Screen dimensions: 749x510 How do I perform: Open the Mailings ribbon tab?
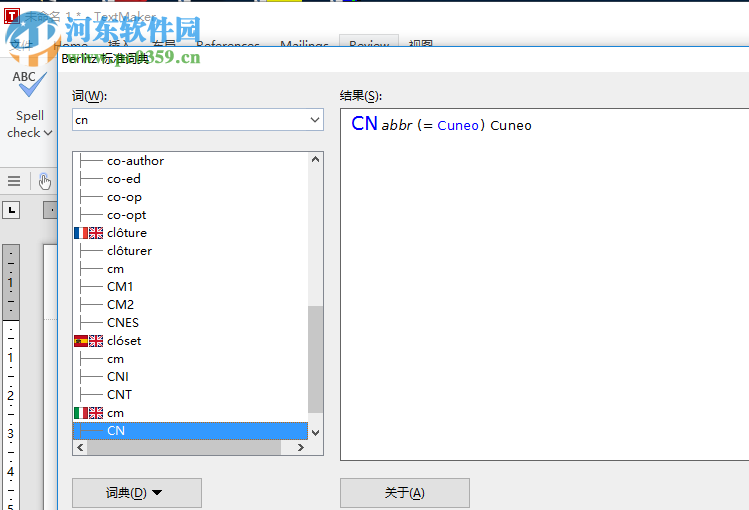304,44
